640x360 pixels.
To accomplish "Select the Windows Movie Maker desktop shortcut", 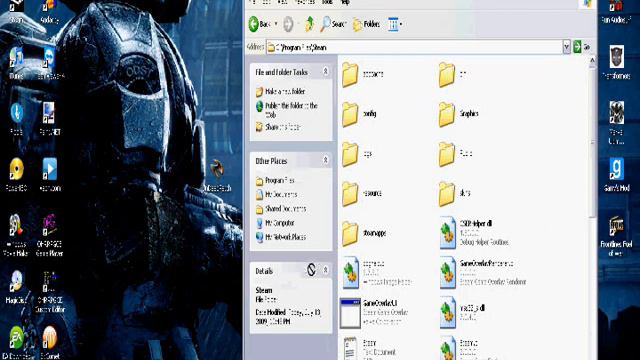I will click(16, 235).
